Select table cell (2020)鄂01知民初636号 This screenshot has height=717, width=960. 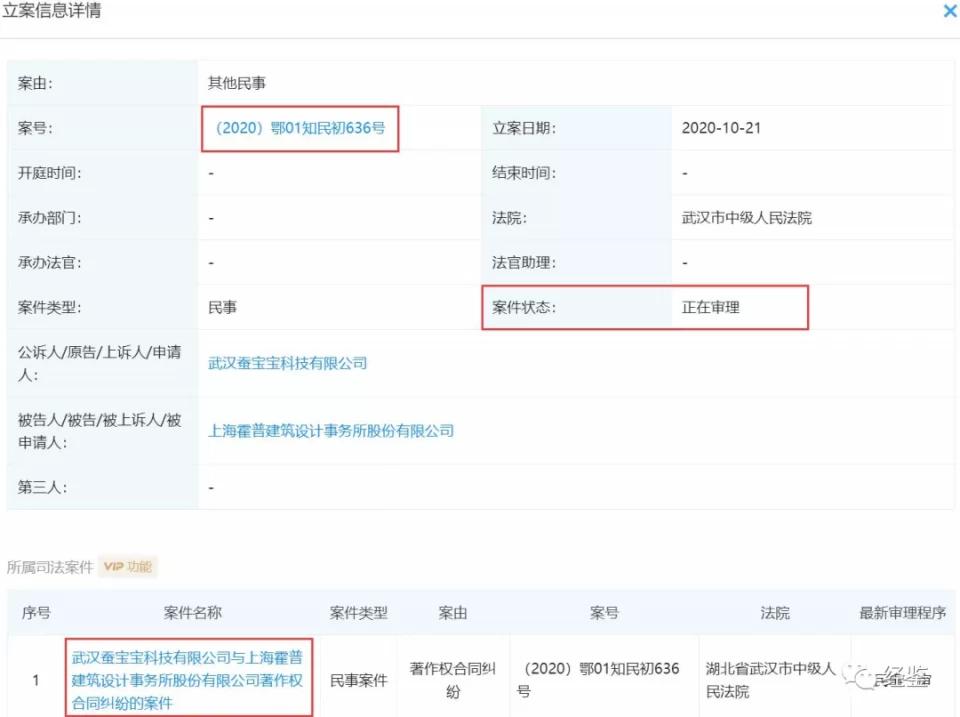coord(599,680)
